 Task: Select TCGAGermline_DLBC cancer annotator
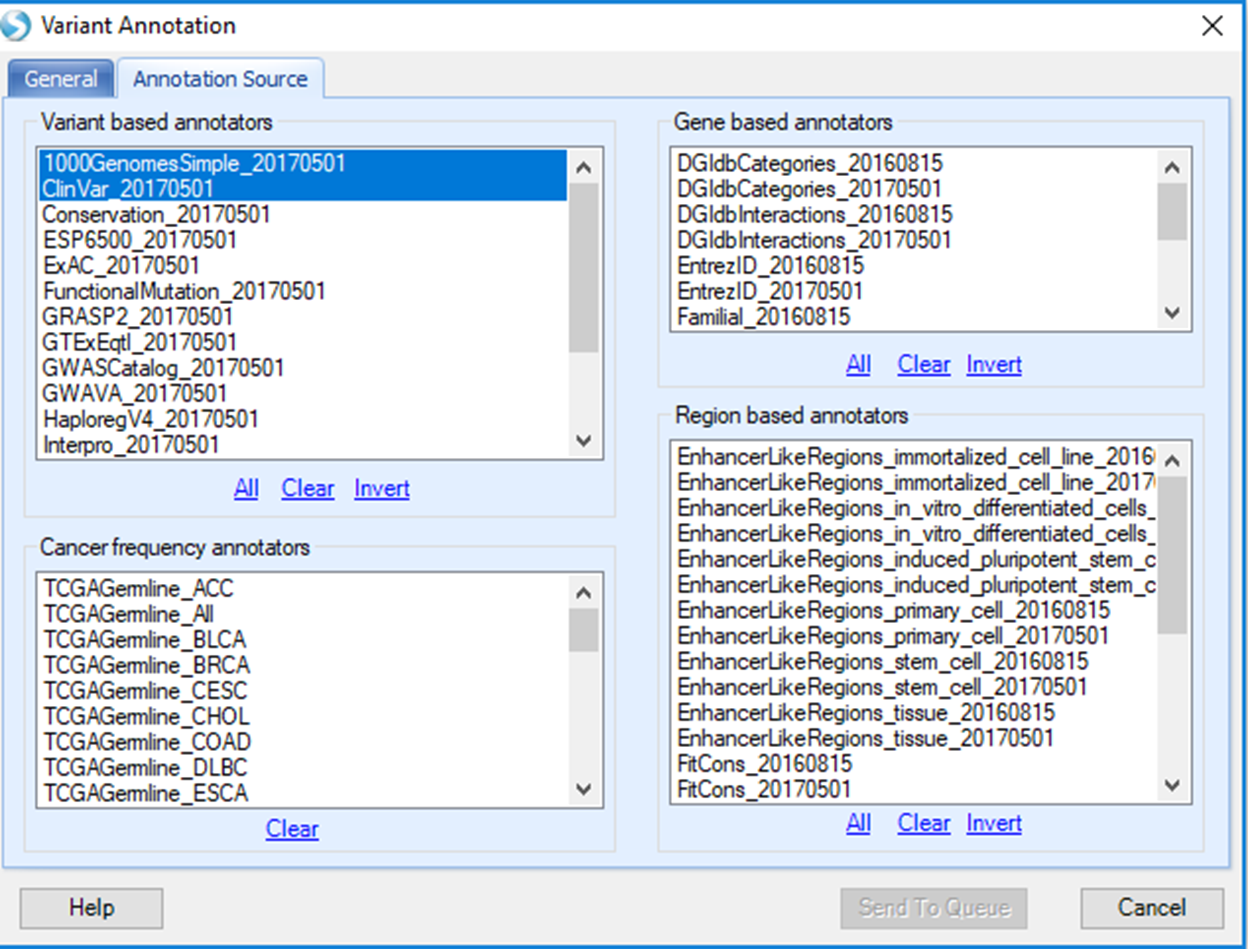pyautogui.click(x=303, y=769)
